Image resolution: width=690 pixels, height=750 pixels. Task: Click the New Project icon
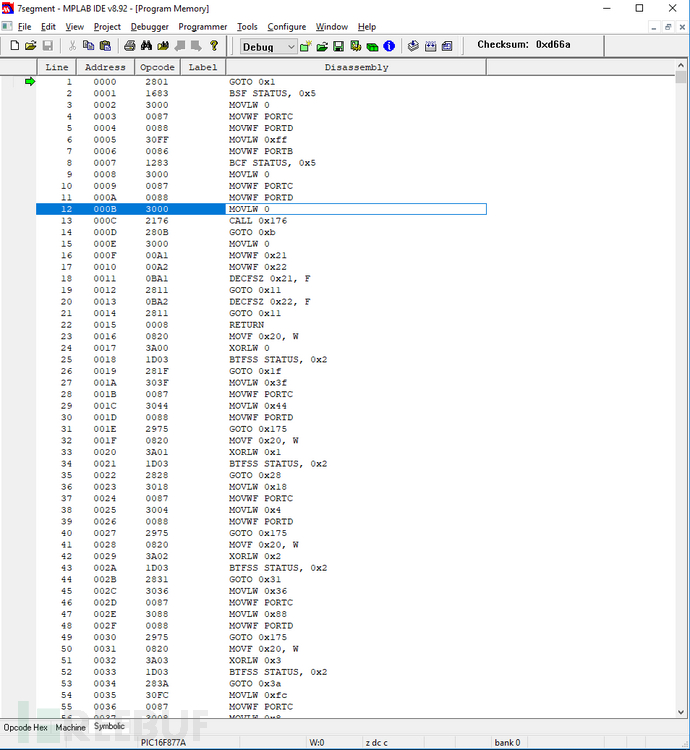(306, 46)
